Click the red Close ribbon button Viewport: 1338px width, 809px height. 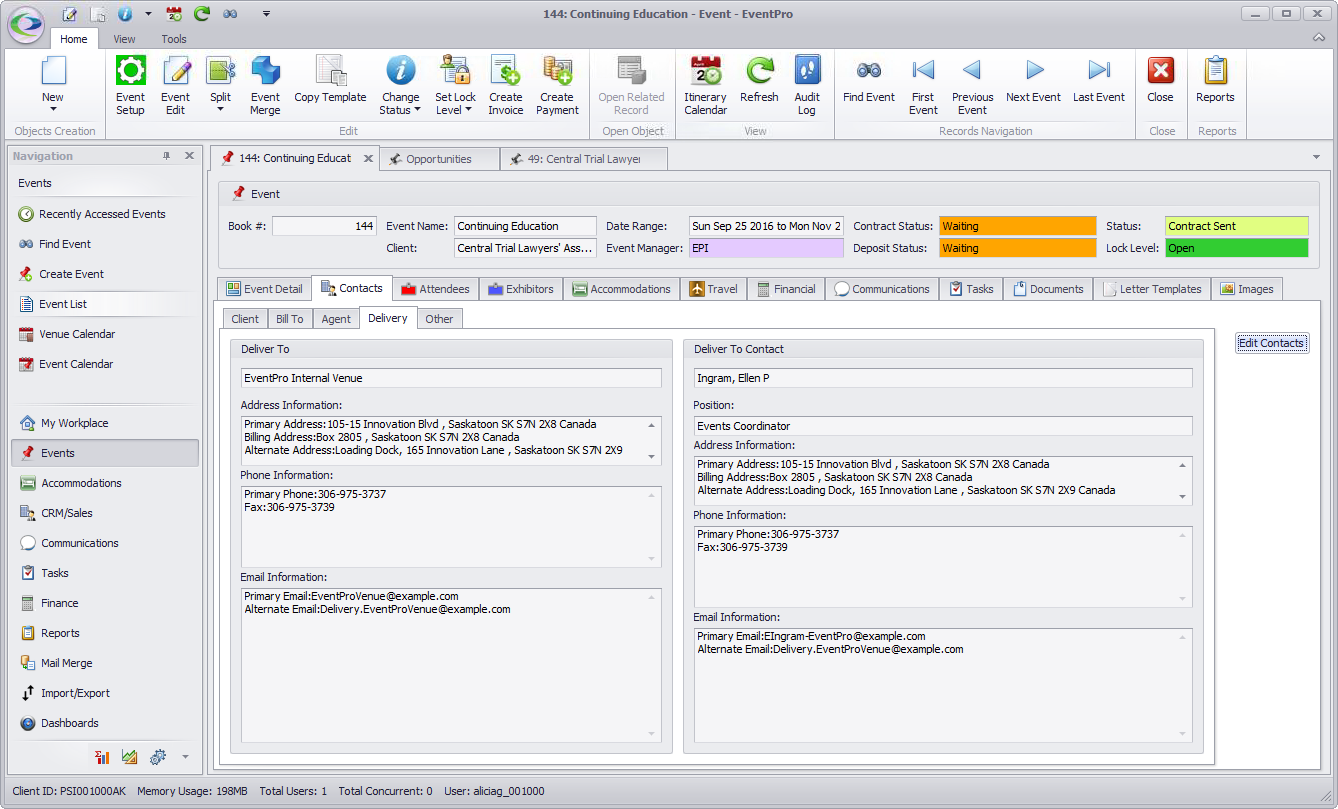1160,80
